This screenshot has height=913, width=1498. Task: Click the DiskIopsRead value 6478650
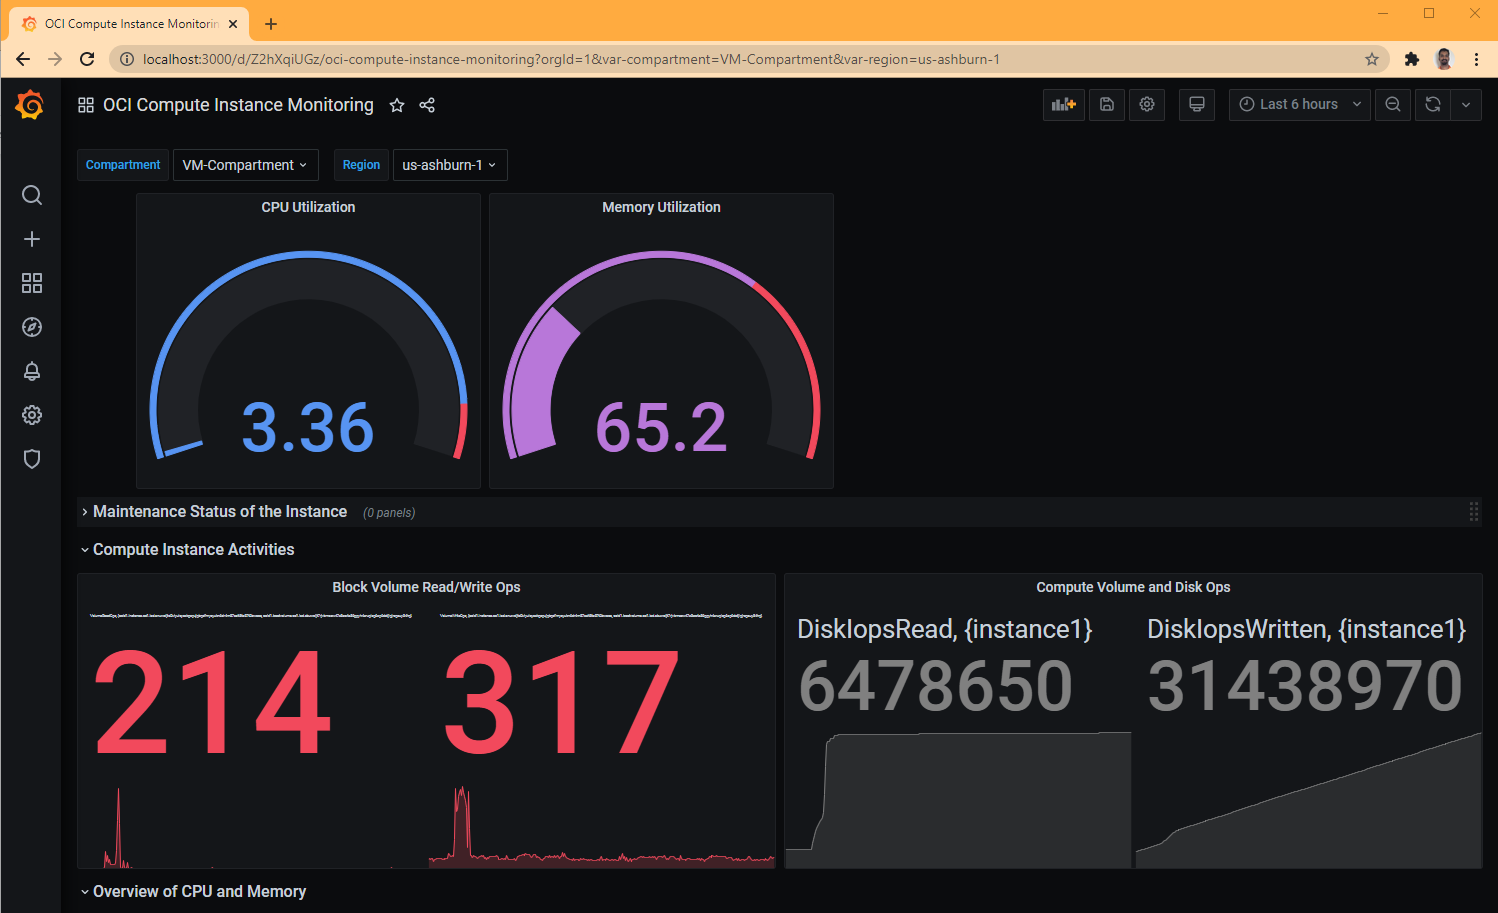click(x=935, y=686)
